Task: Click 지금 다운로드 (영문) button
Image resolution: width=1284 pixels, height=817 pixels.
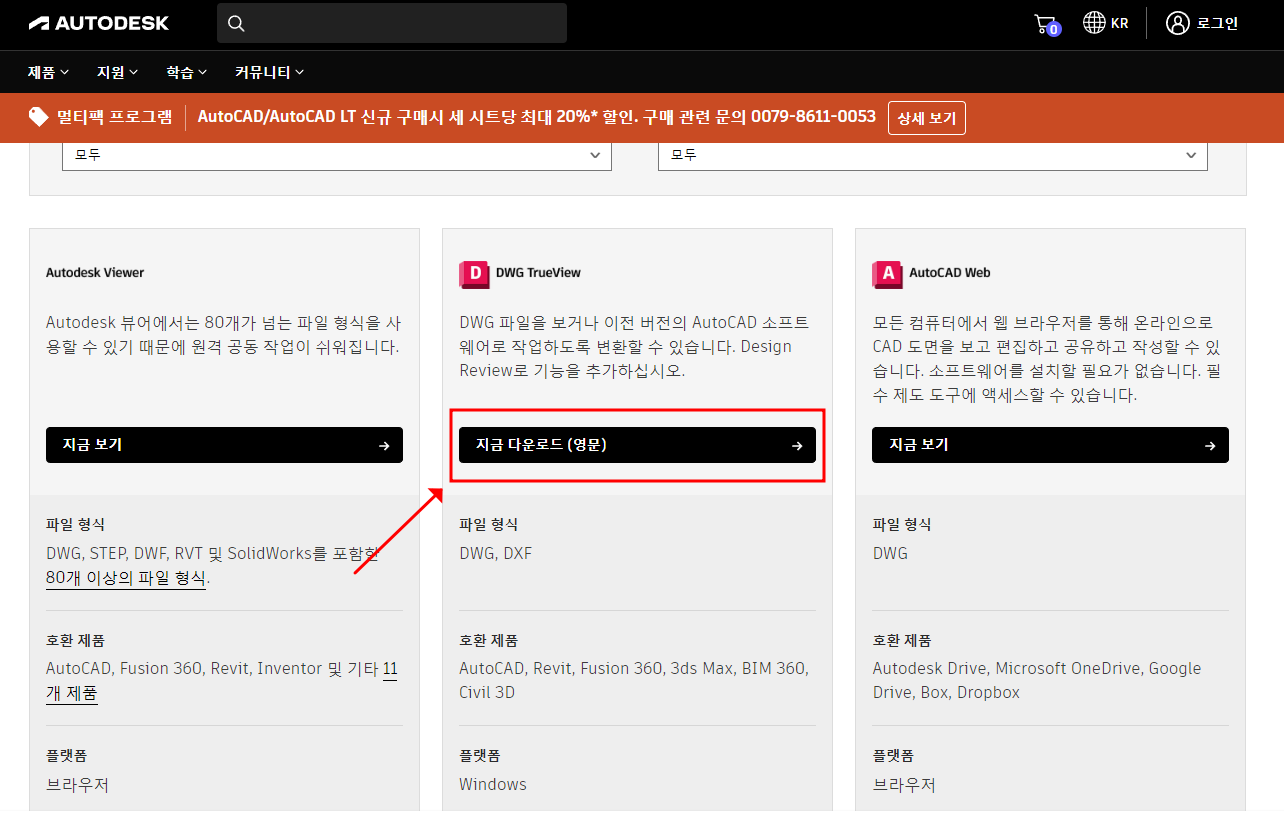Action: coord(637,445)
